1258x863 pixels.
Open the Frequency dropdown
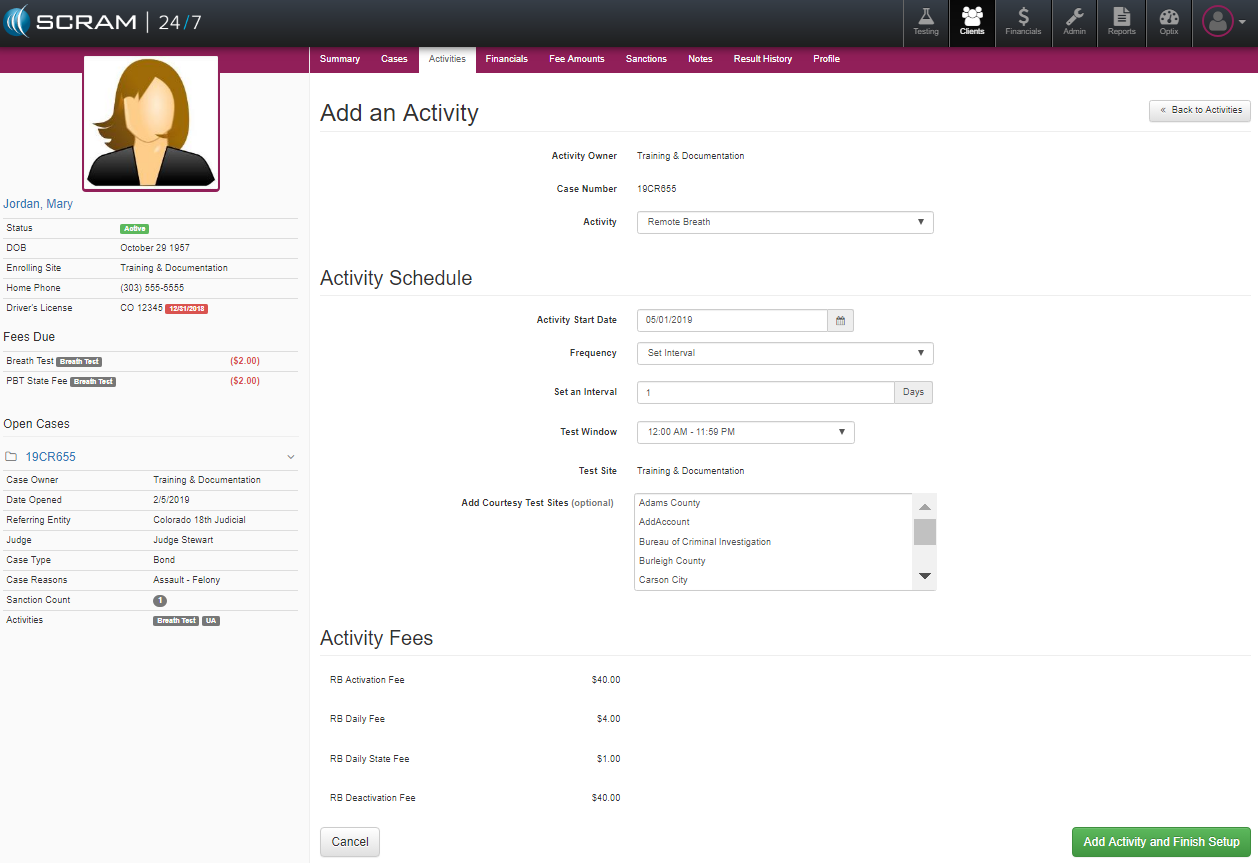(785, 353)
